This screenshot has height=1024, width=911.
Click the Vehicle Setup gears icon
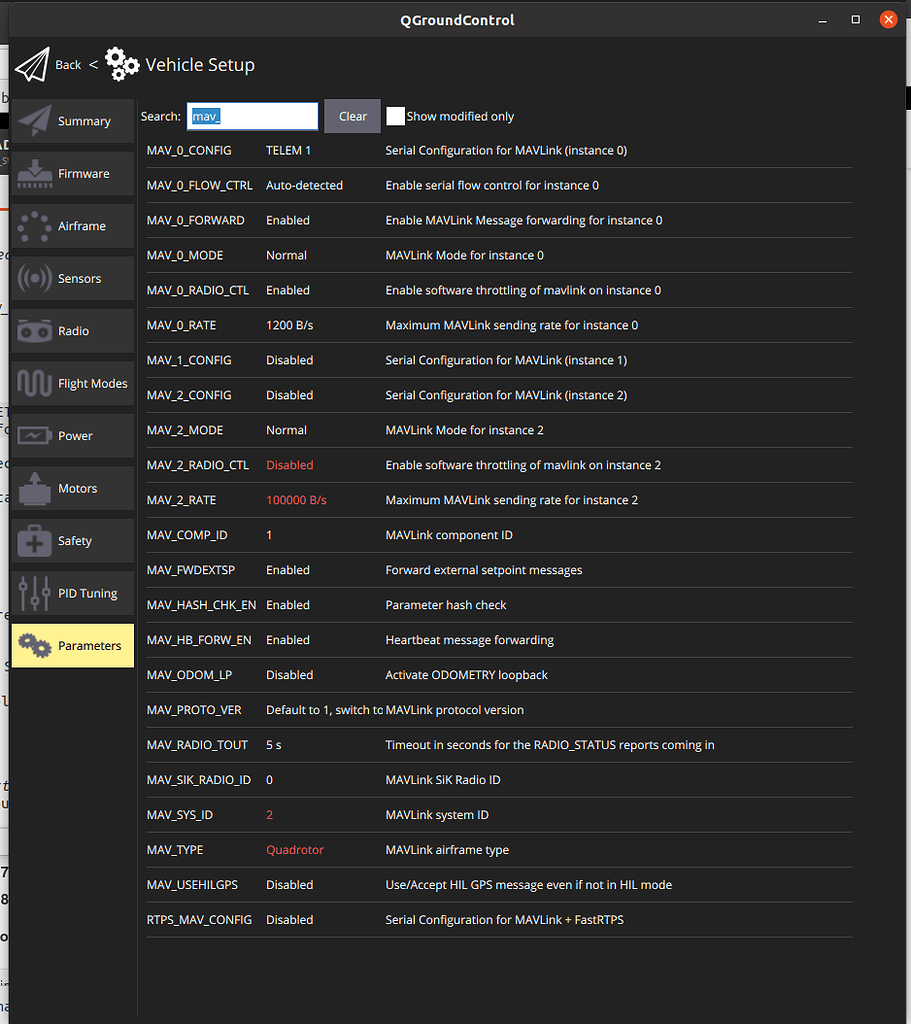pos(122,64)
